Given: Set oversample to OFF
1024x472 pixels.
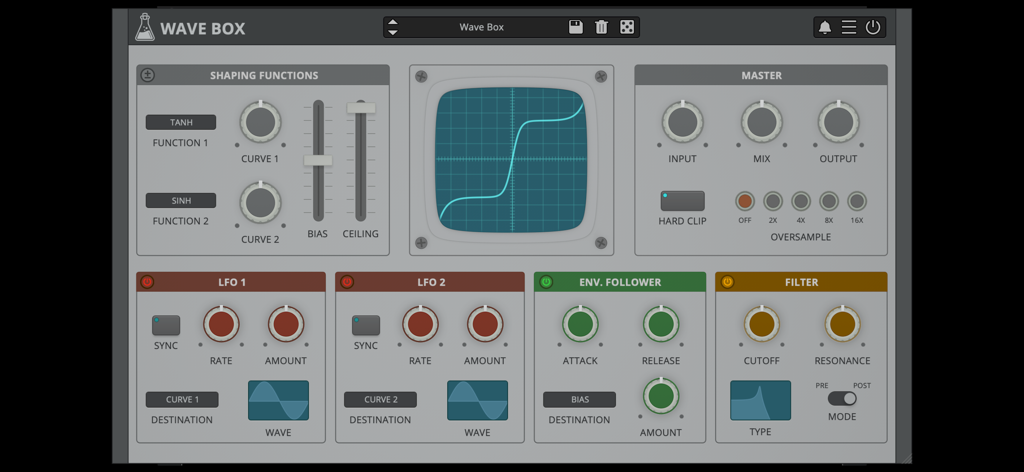Looking at the screenshot, I should tap(744, 201).
